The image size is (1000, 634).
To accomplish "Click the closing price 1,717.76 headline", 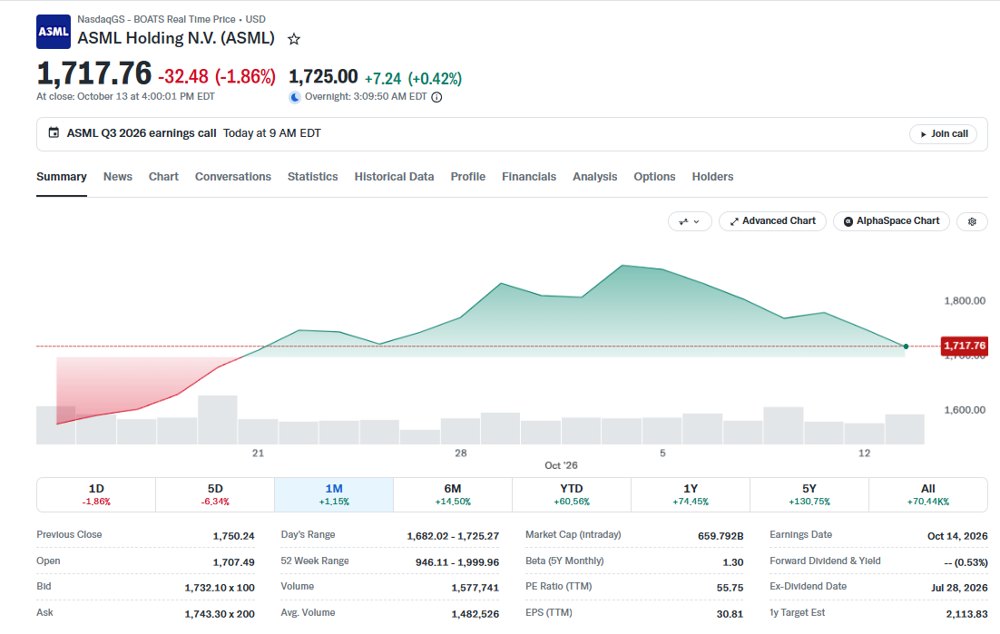I will (x=94, y=73).
